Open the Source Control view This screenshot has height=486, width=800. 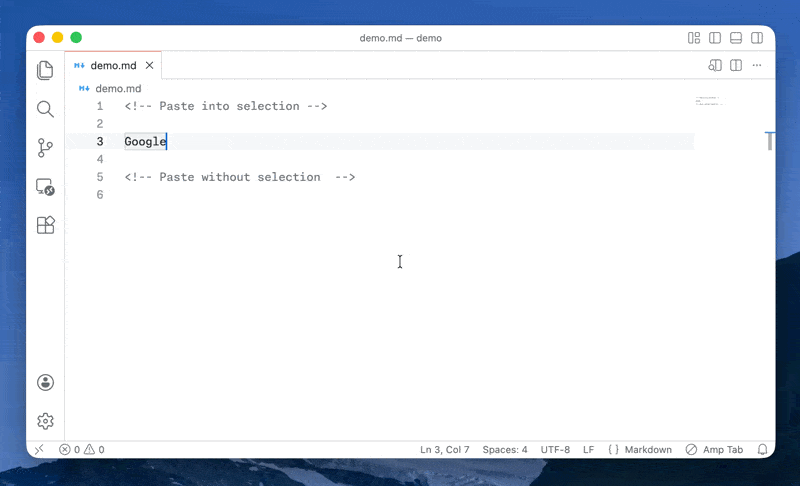(45, 148)
